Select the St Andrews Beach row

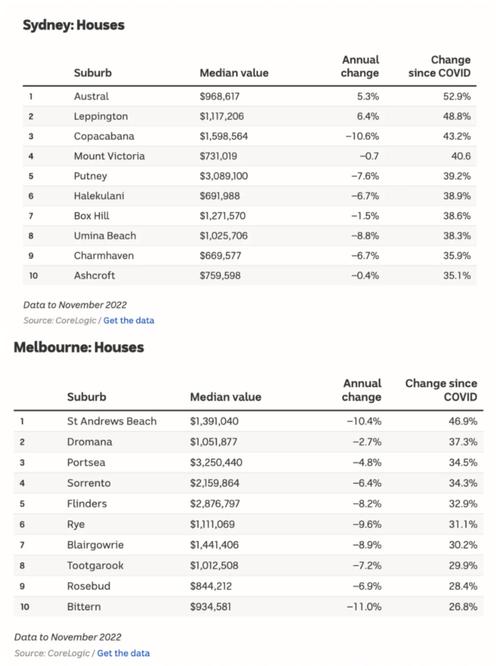click(249, 421)
